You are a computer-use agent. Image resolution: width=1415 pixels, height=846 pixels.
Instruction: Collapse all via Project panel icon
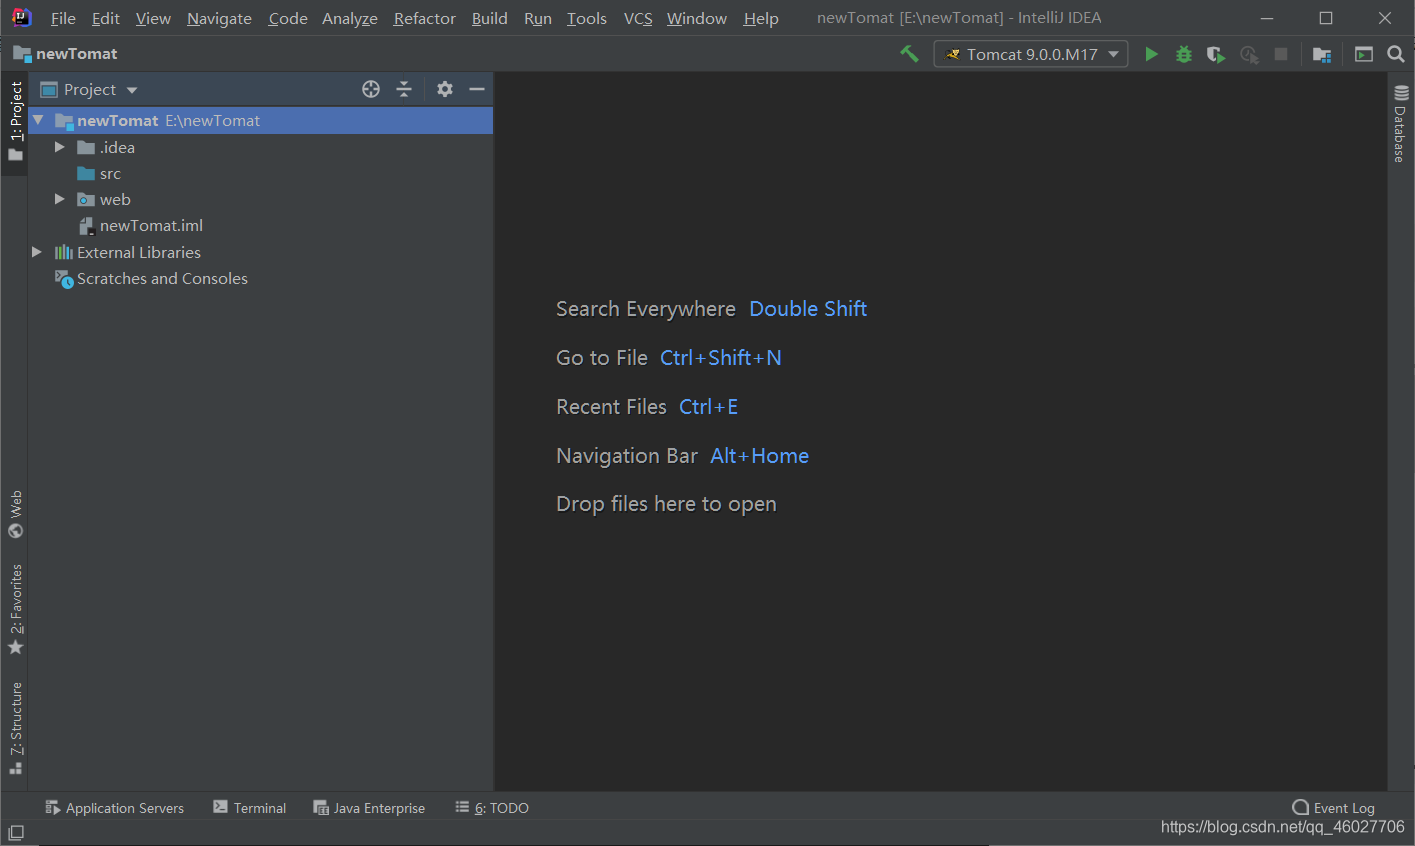(404, 89)
